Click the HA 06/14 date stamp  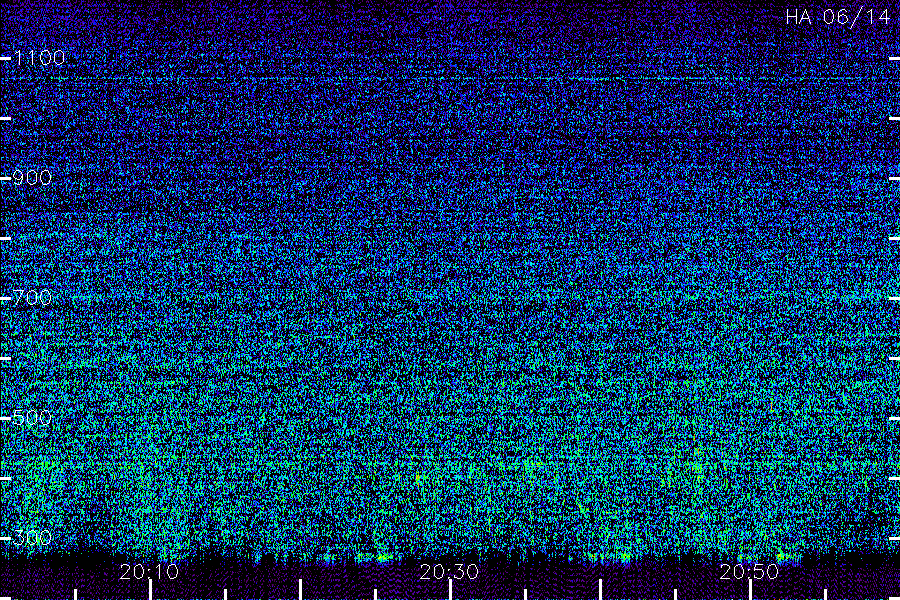click(837, 17)
